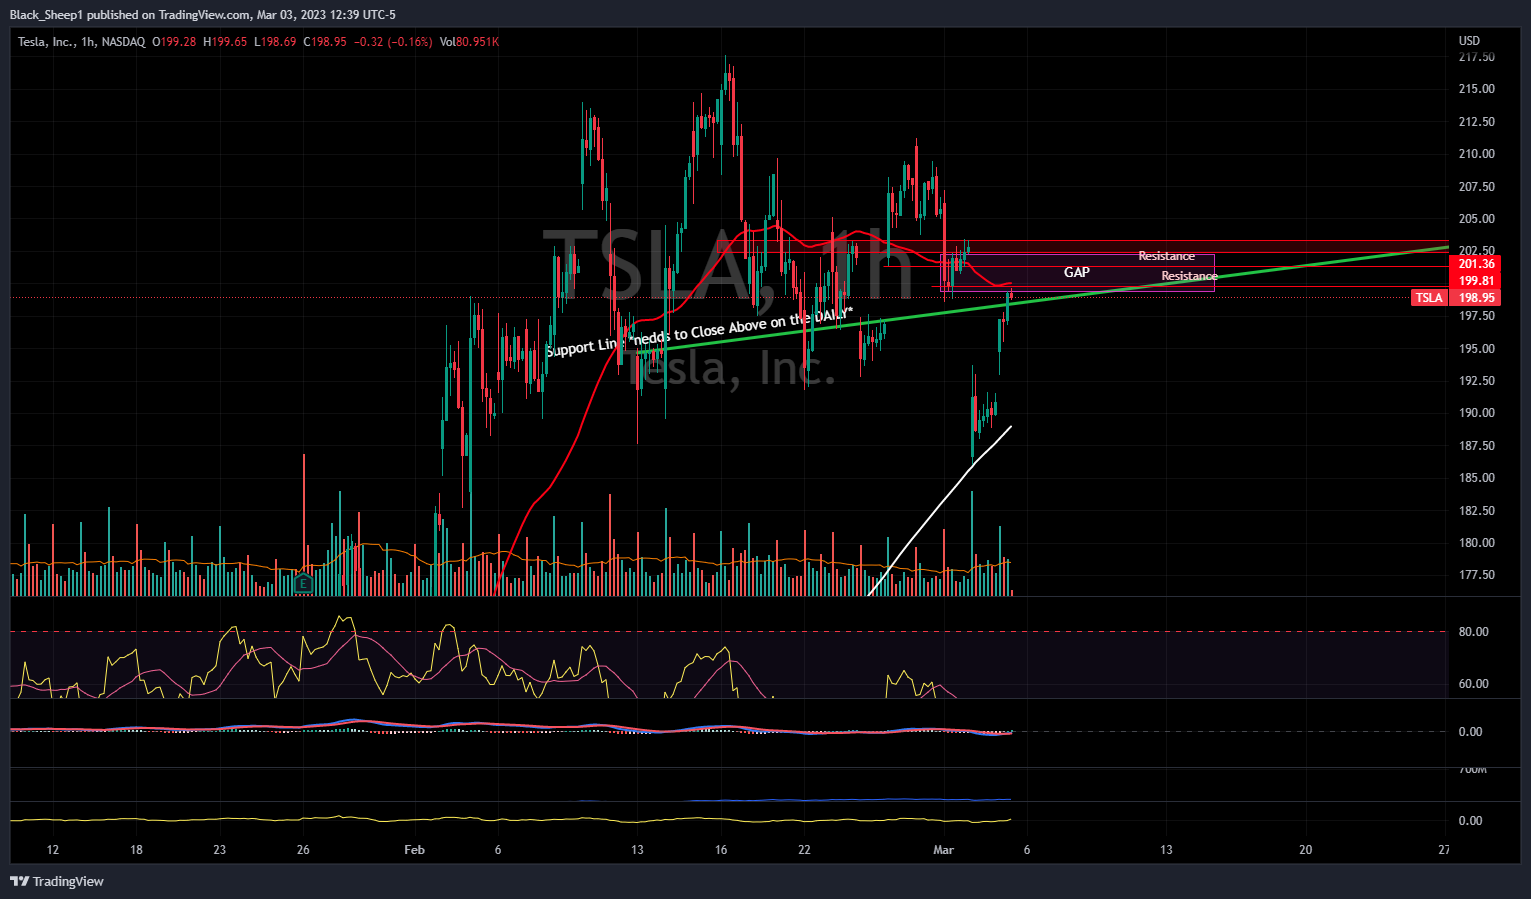Click the TradingView logo in the footer

57,881
